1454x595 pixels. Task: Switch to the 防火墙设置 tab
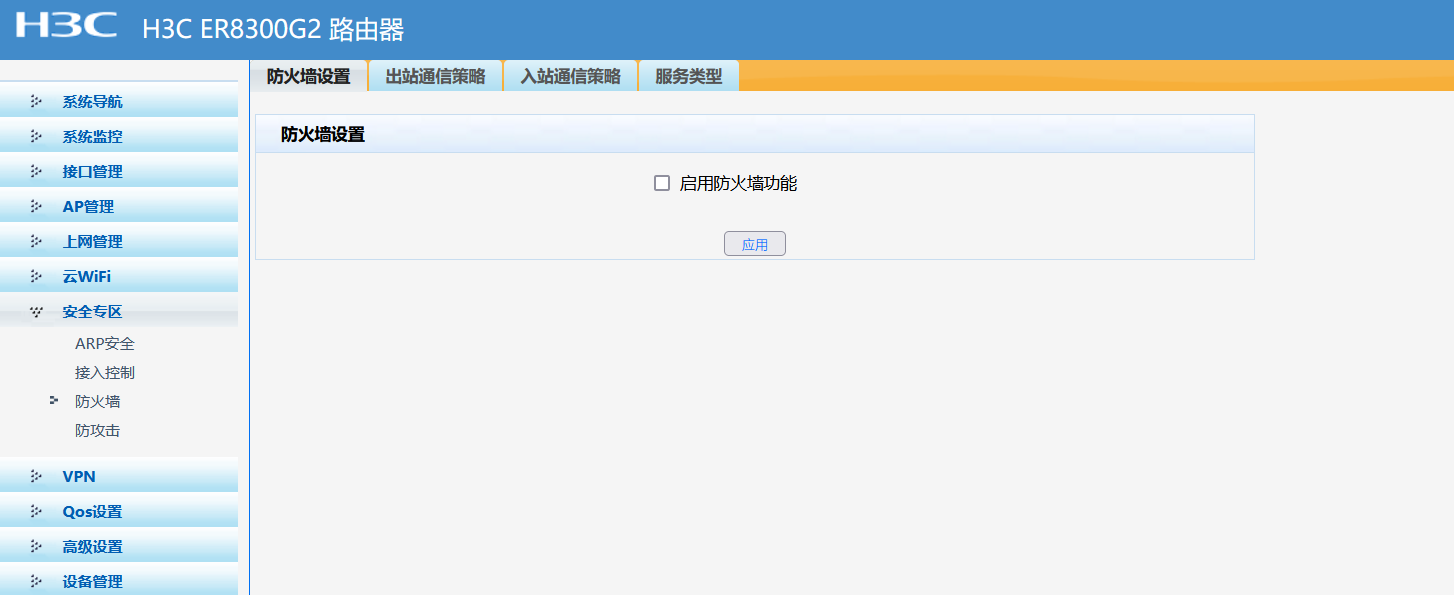tap(309, 76)
